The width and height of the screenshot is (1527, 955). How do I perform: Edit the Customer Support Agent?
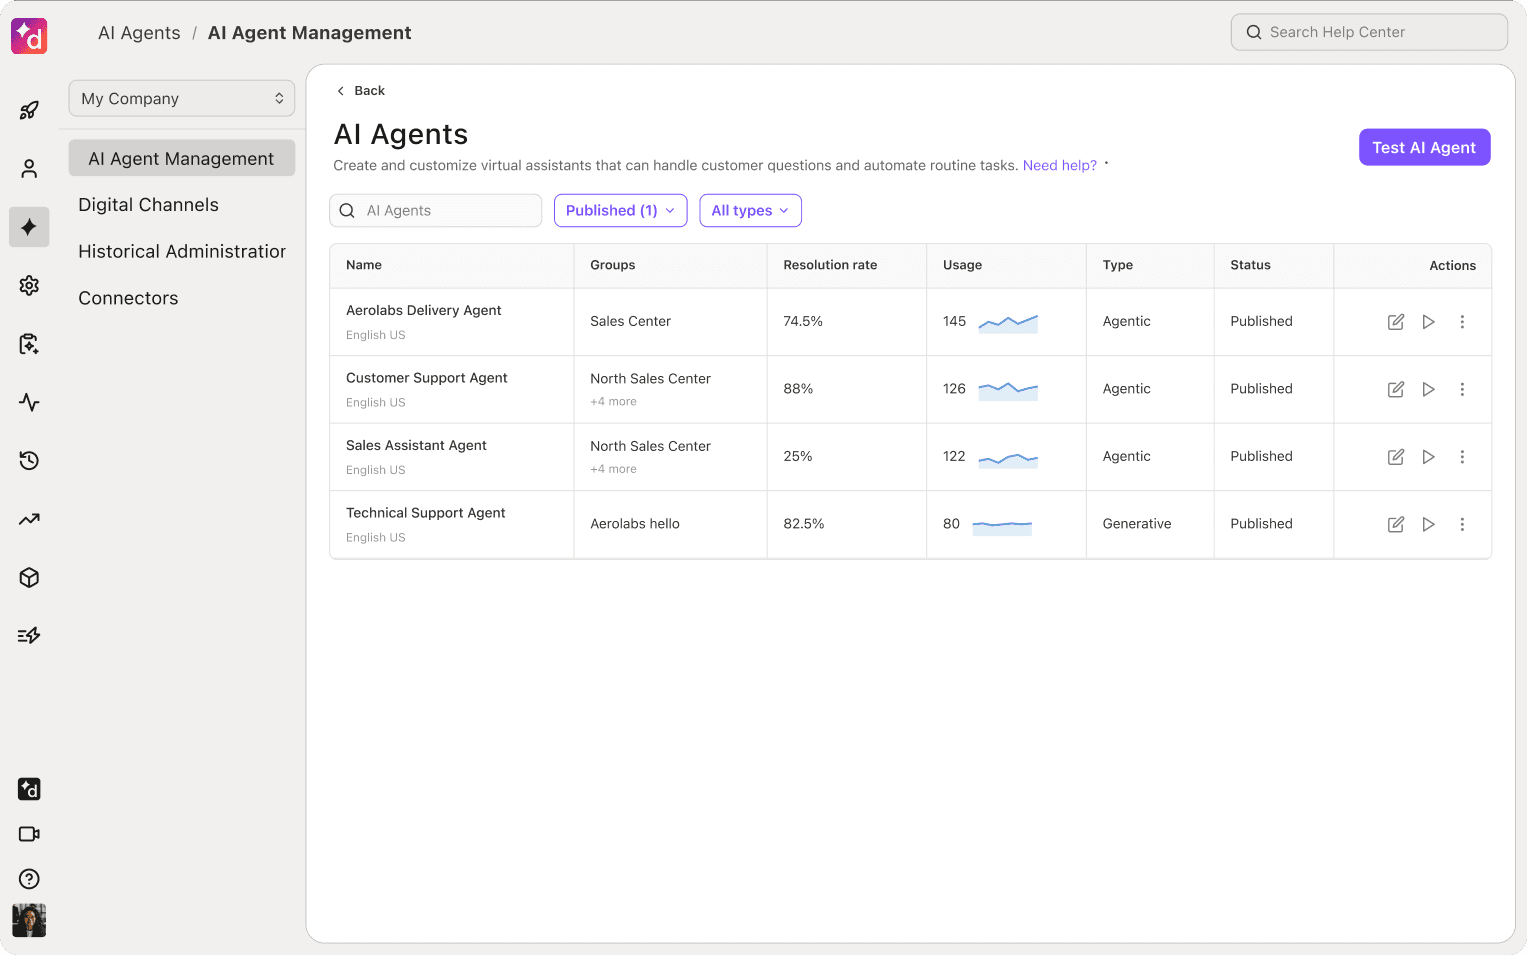[1396, 389]
